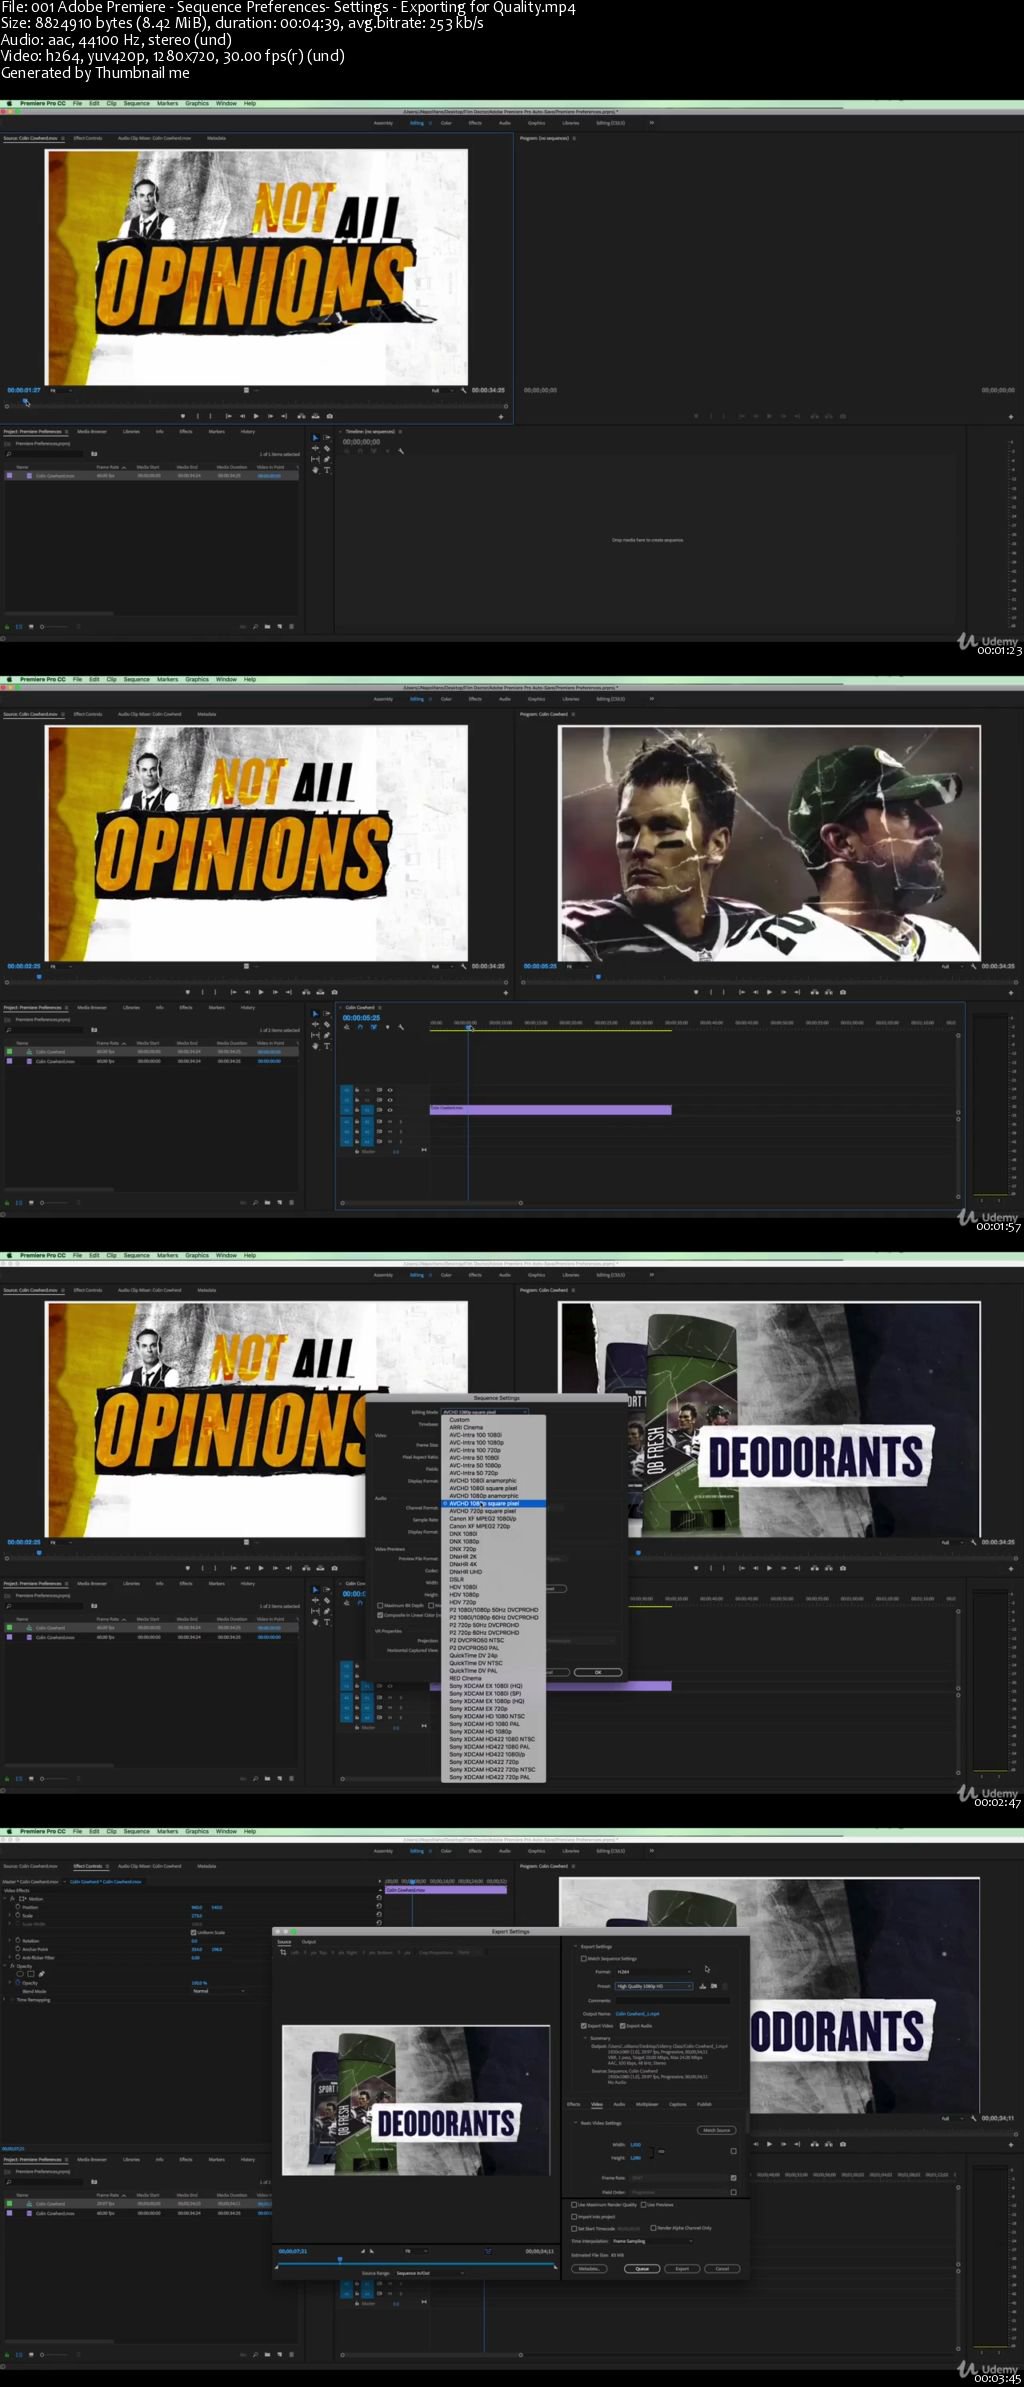
Task: Toggle the Rotation stopwatch in Effect Controls
Action: (18, 1941)
